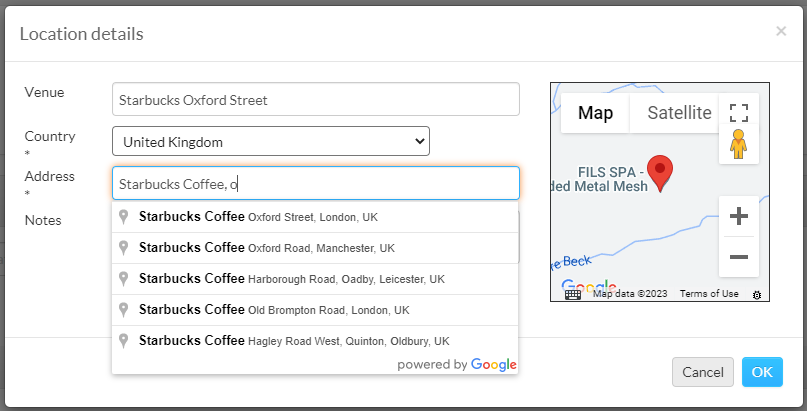The height and width of the screenshot is (411, 807).
Task: Switch map to Map view
Action: (595, 113)
